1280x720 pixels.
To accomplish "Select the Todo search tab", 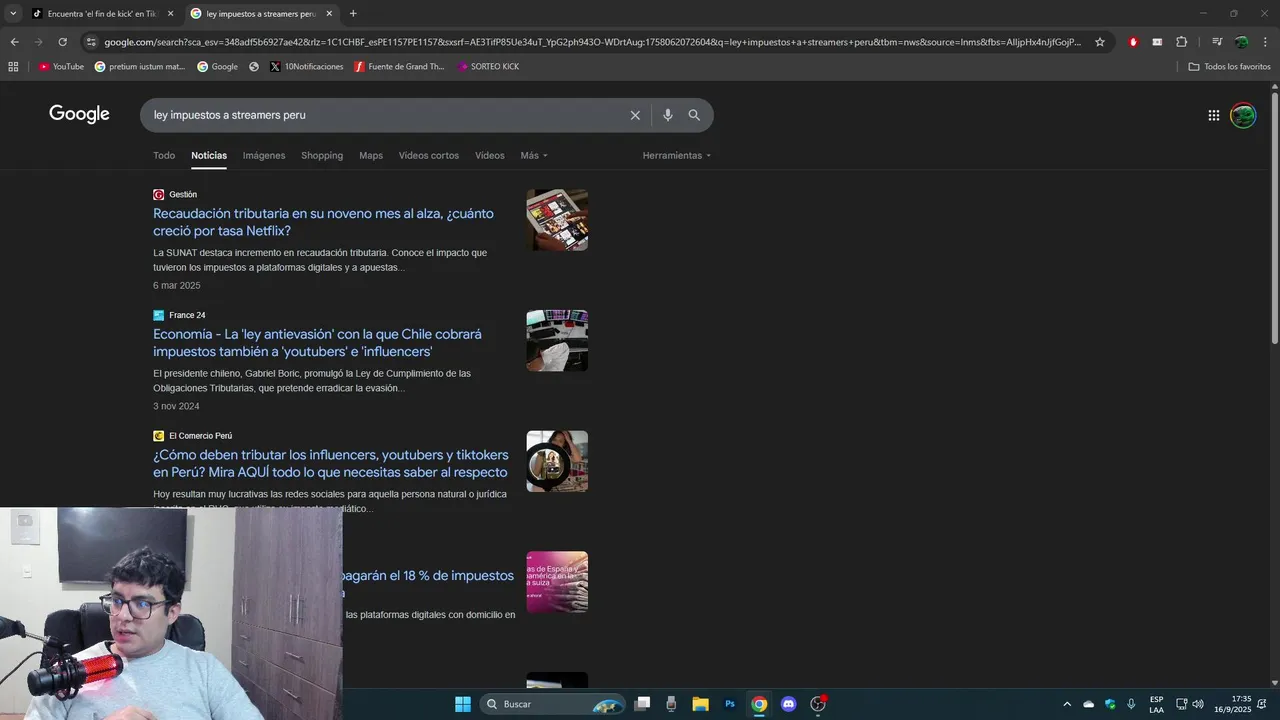I will [164, 155].
